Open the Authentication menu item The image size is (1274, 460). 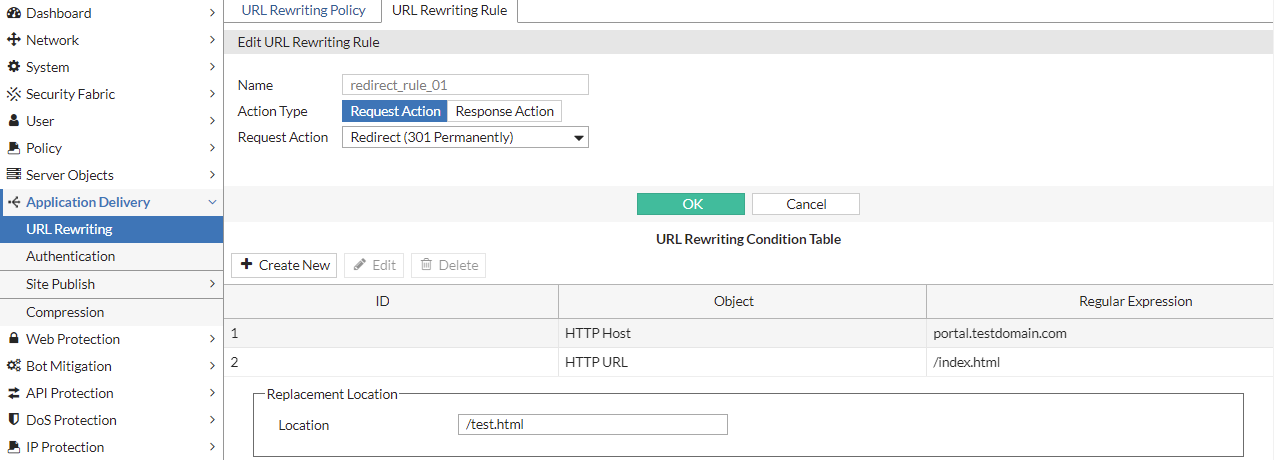coord(70,256)
